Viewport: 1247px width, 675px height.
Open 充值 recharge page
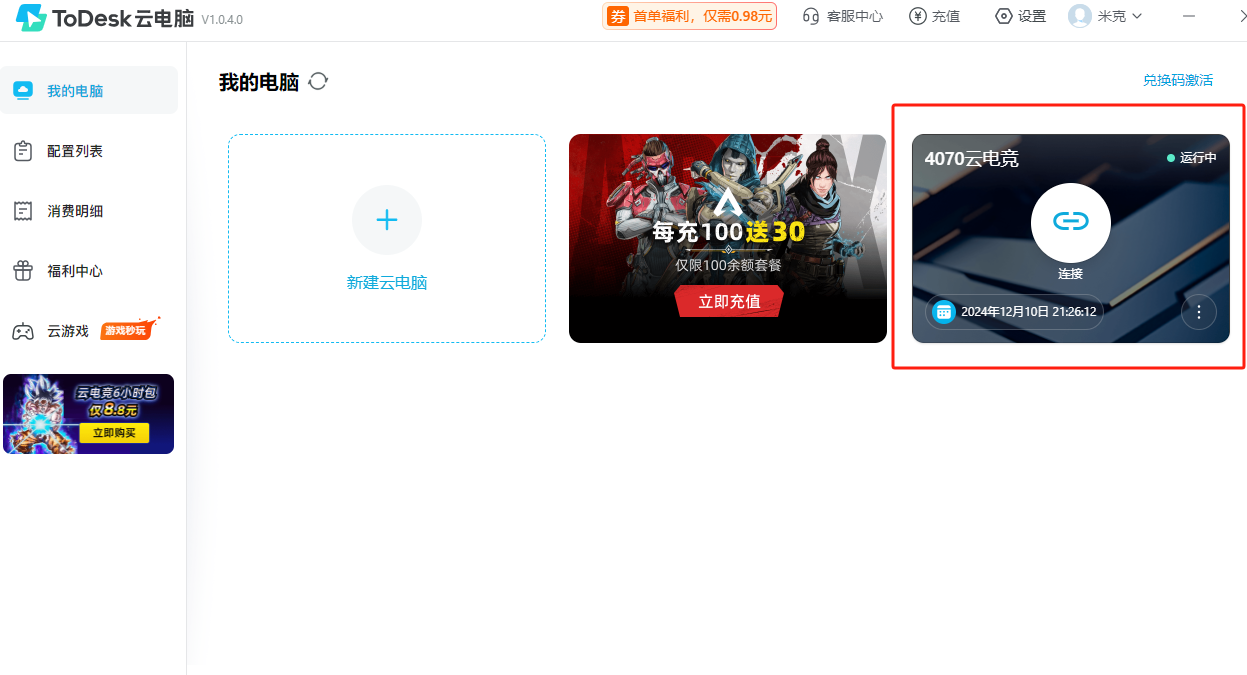946,16
